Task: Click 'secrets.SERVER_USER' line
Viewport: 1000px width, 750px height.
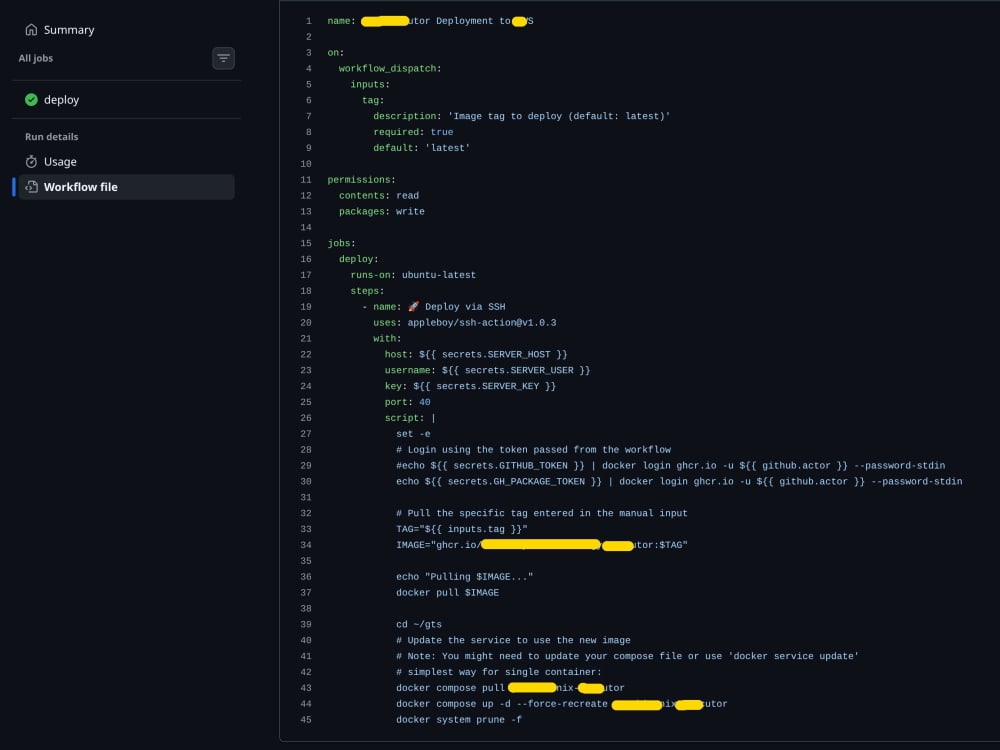Action: click(x=487, y=371)
